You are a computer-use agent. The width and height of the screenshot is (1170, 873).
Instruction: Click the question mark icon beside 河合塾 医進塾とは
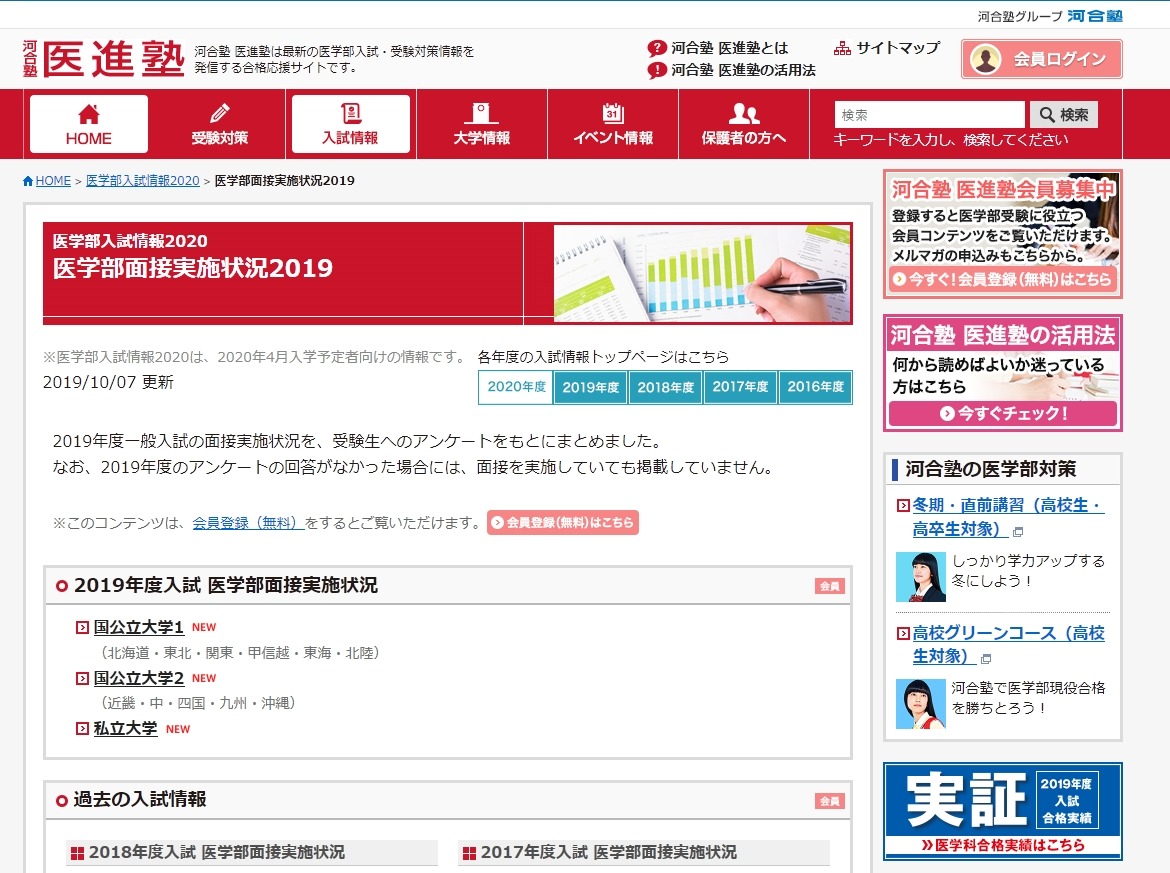tap(655, 46)
